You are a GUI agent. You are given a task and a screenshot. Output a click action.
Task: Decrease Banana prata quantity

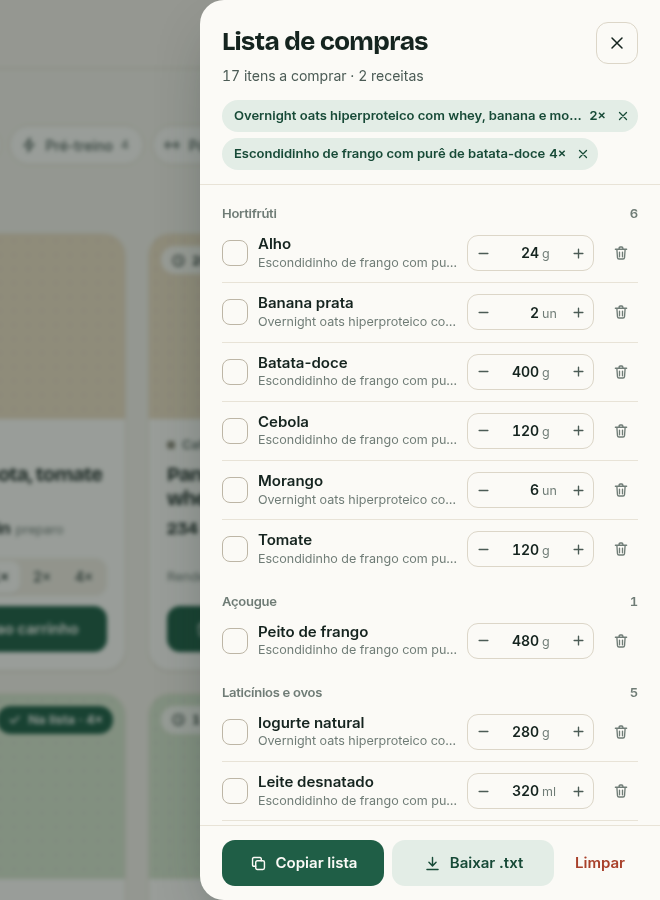pos(483,312)
